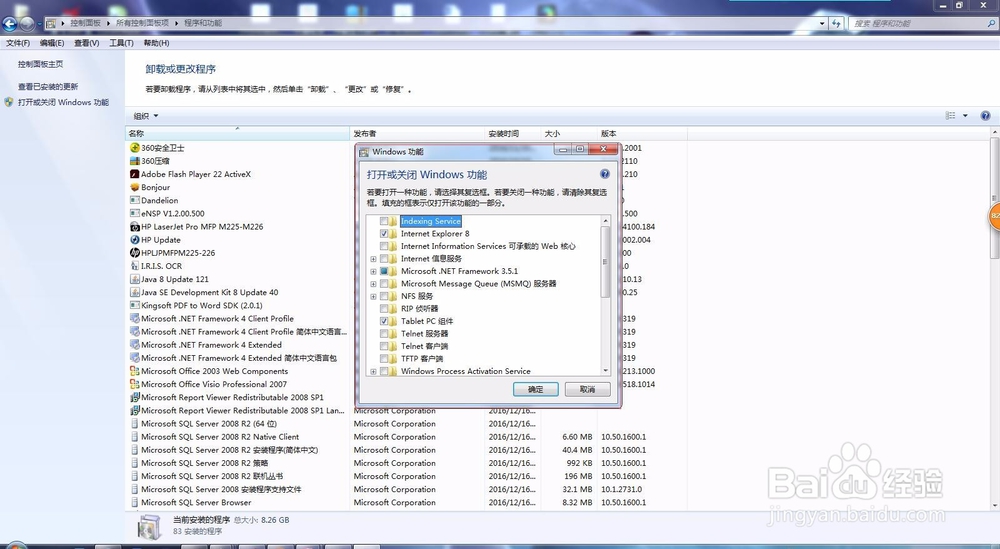Uncheck the Internet Explorer 8 checkbox

pos(384,234)
